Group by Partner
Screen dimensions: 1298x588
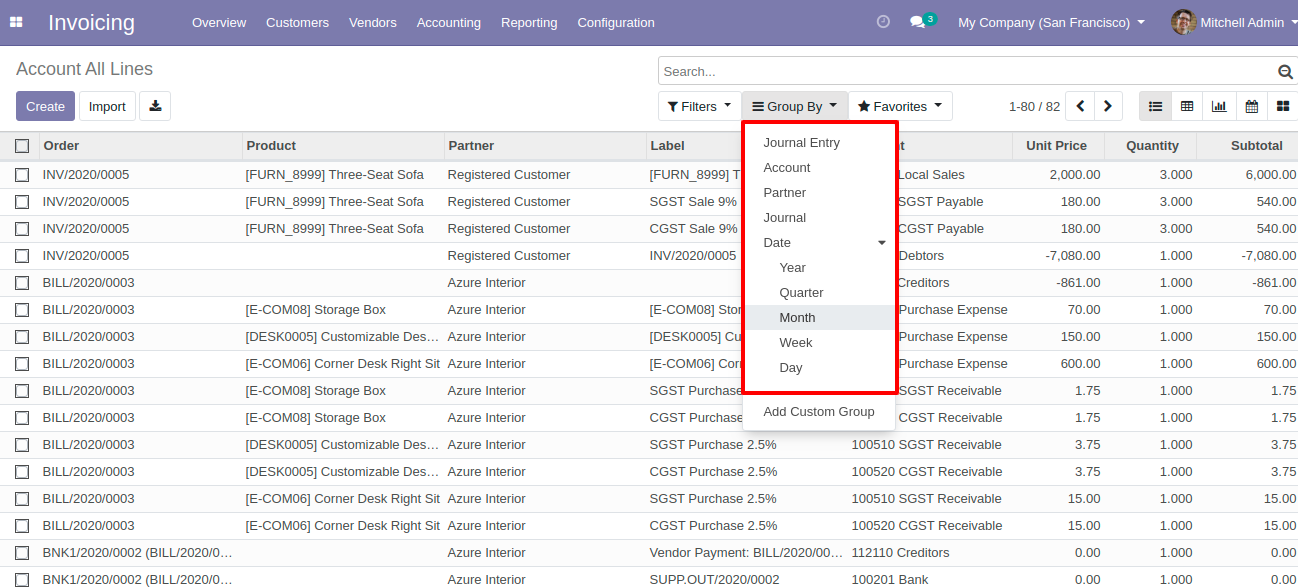(819, 193)
